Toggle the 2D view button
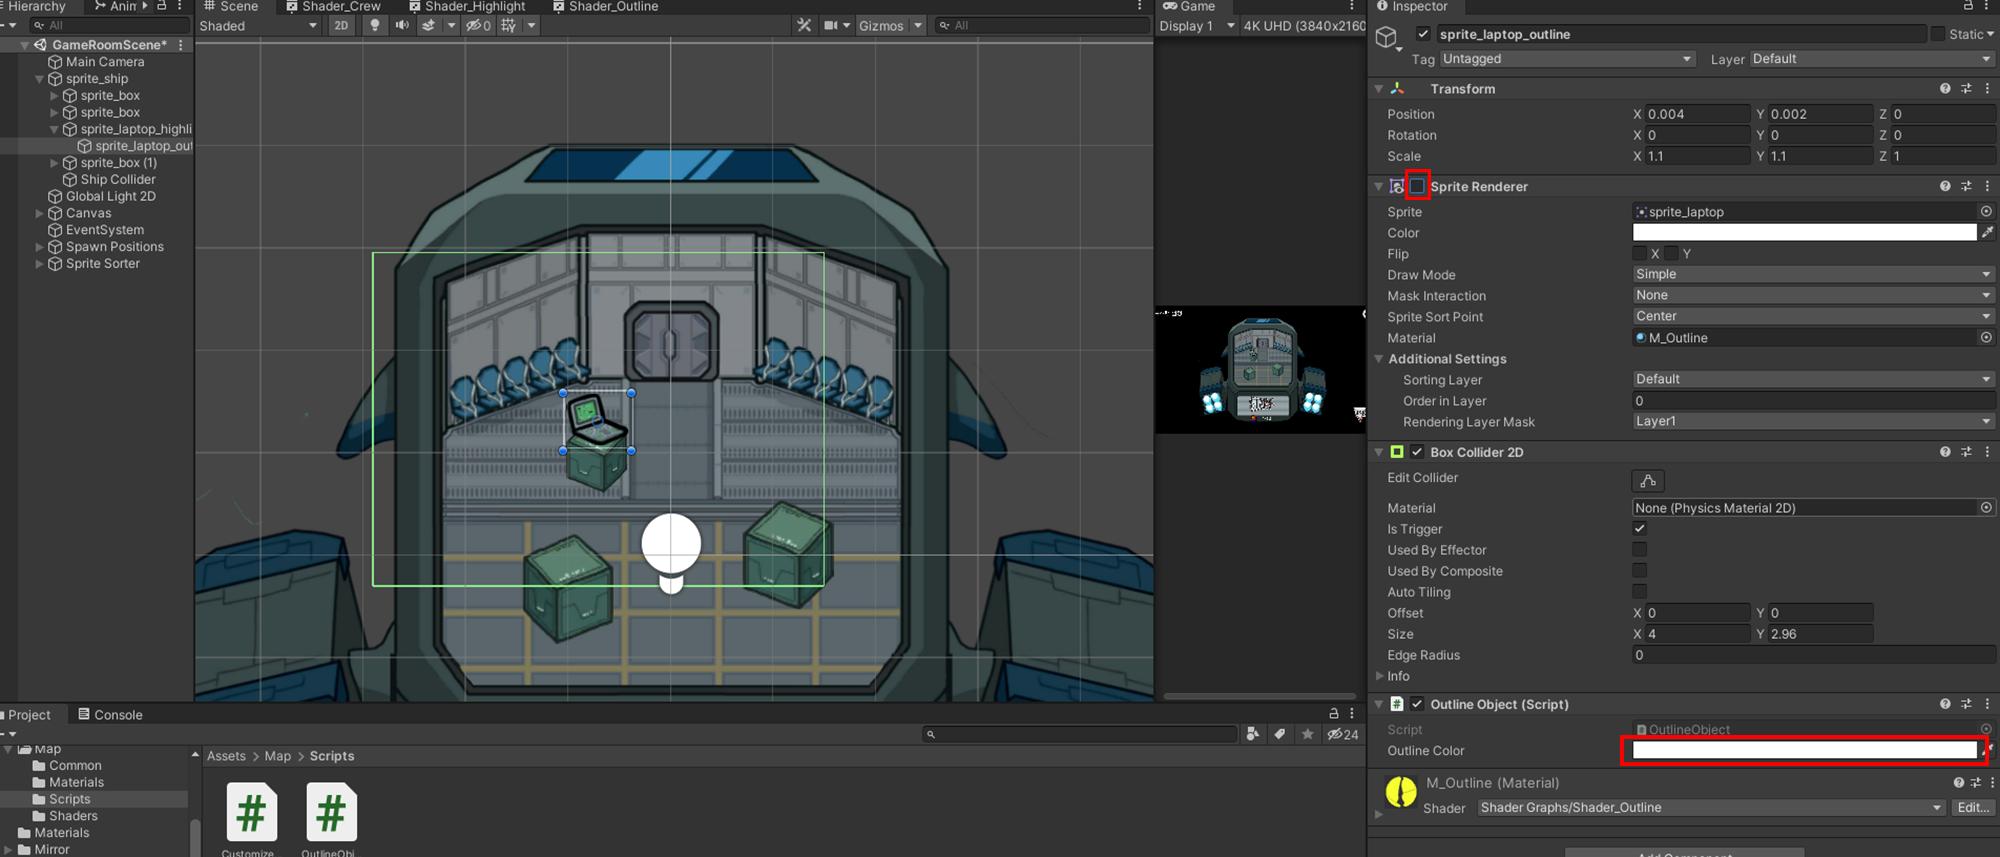 point(341,26)
